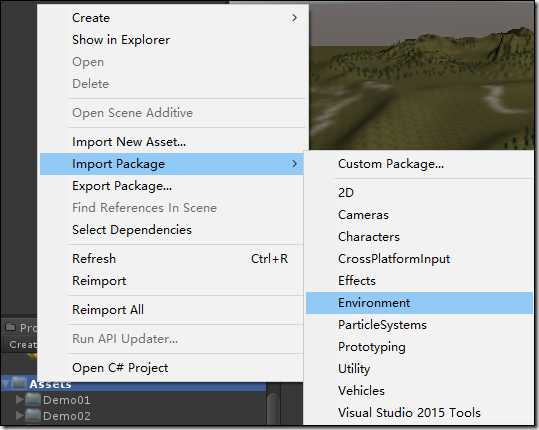
Task: Click the Demo01 folder icon
Action: [33, 400]
